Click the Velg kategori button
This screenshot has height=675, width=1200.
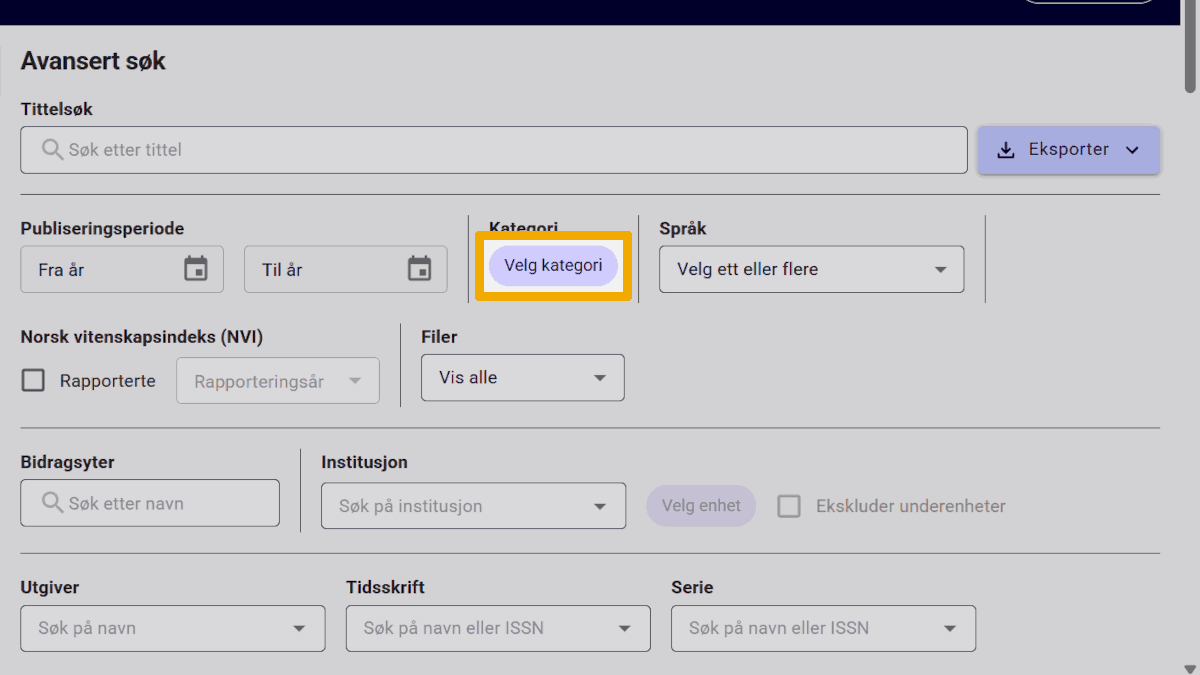coord(554,266)
